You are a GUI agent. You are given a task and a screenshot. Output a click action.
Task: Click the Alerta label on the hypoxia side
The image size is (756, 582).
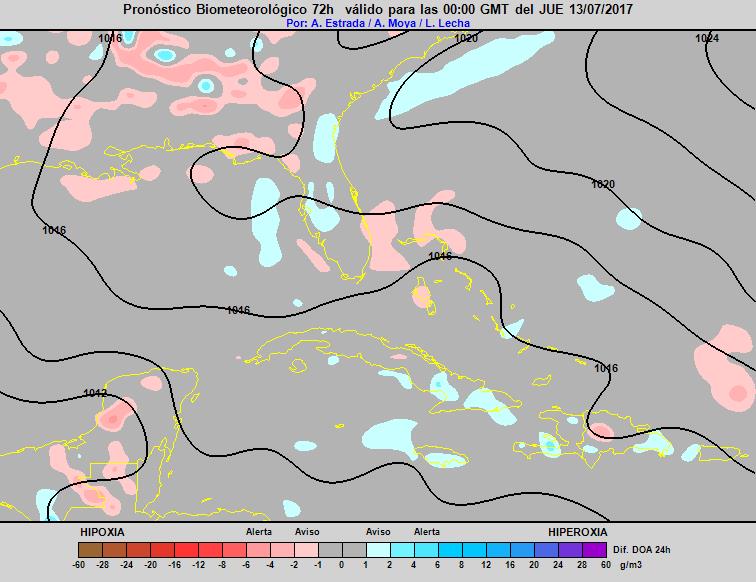[259, 532]
